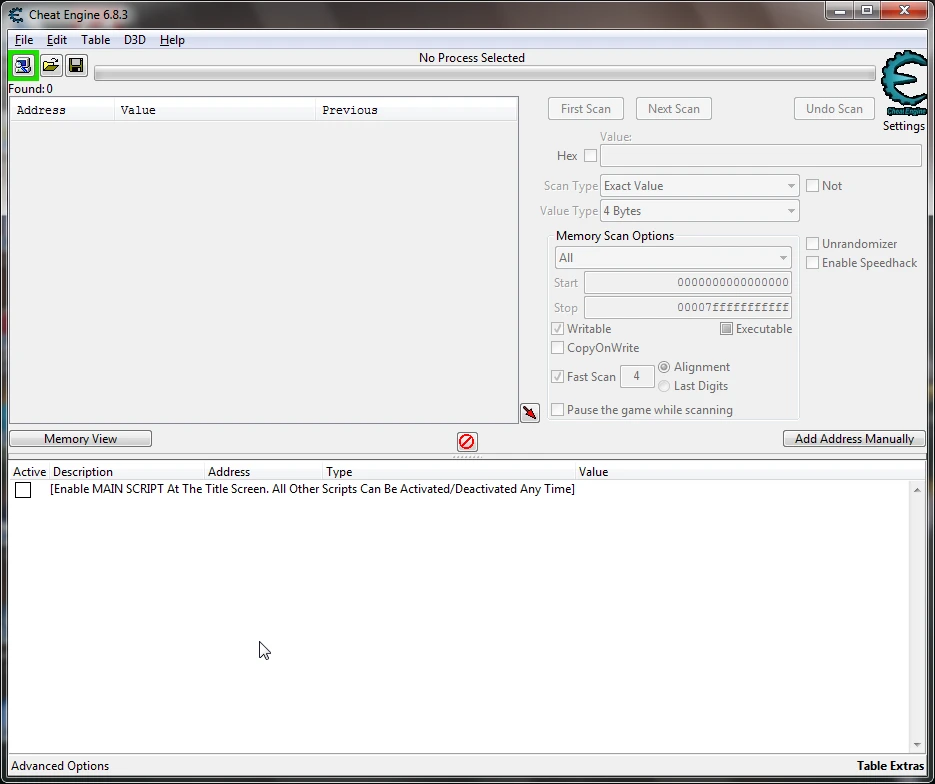Image resolution: width=935 pixels, height=784 pixels.
Task: Load a cheat table from file
Action: [50, 65]
